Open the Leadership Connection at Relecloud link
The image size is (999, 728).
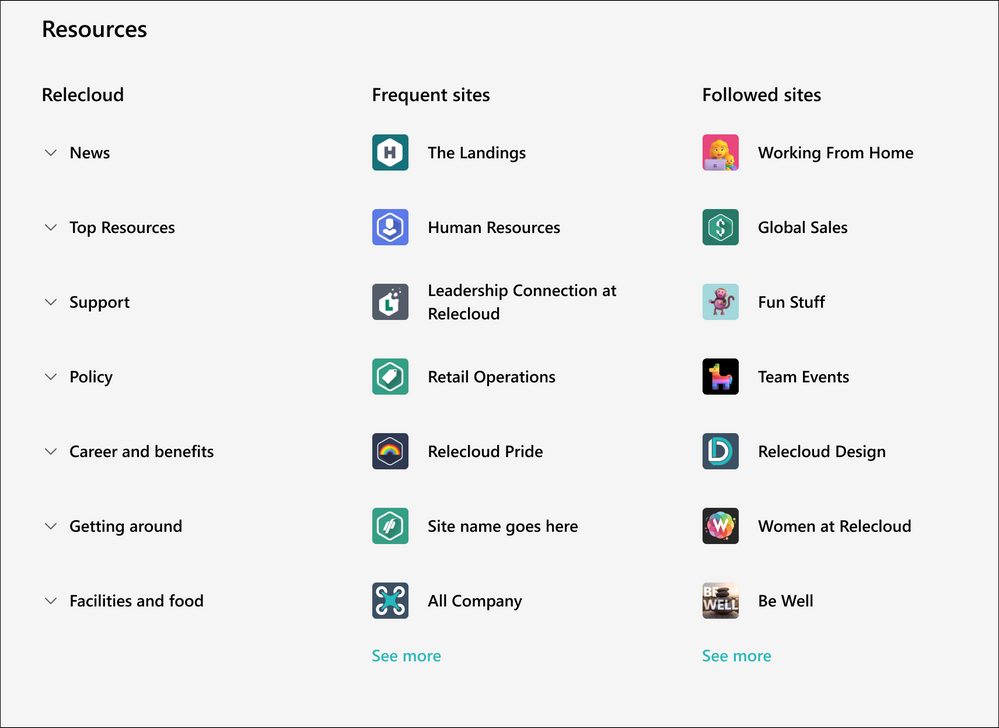coord(521,302)
